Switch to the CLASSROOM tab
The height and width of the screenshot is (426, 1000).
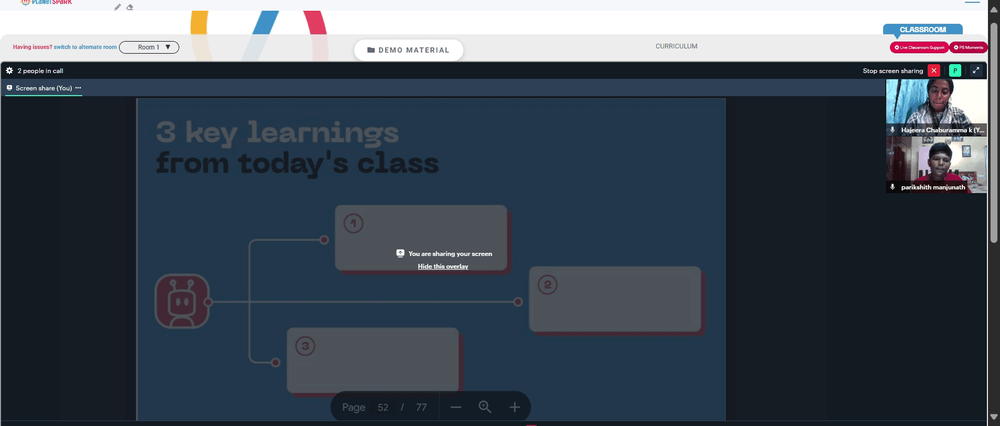923,29
